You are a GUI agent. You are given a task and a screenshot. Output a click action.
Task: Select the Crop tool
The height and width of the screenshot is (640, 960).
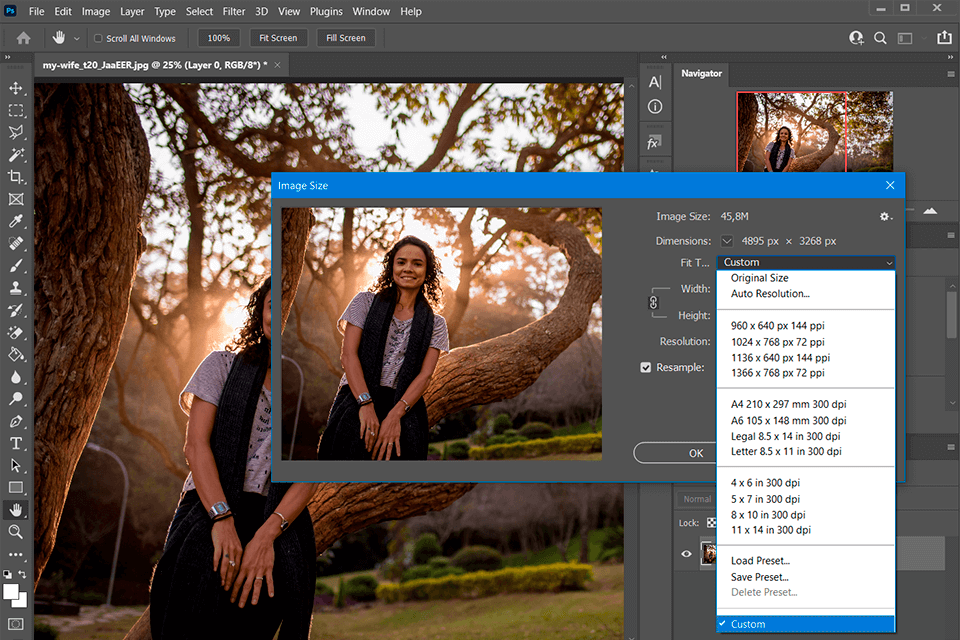click(16, 177)
